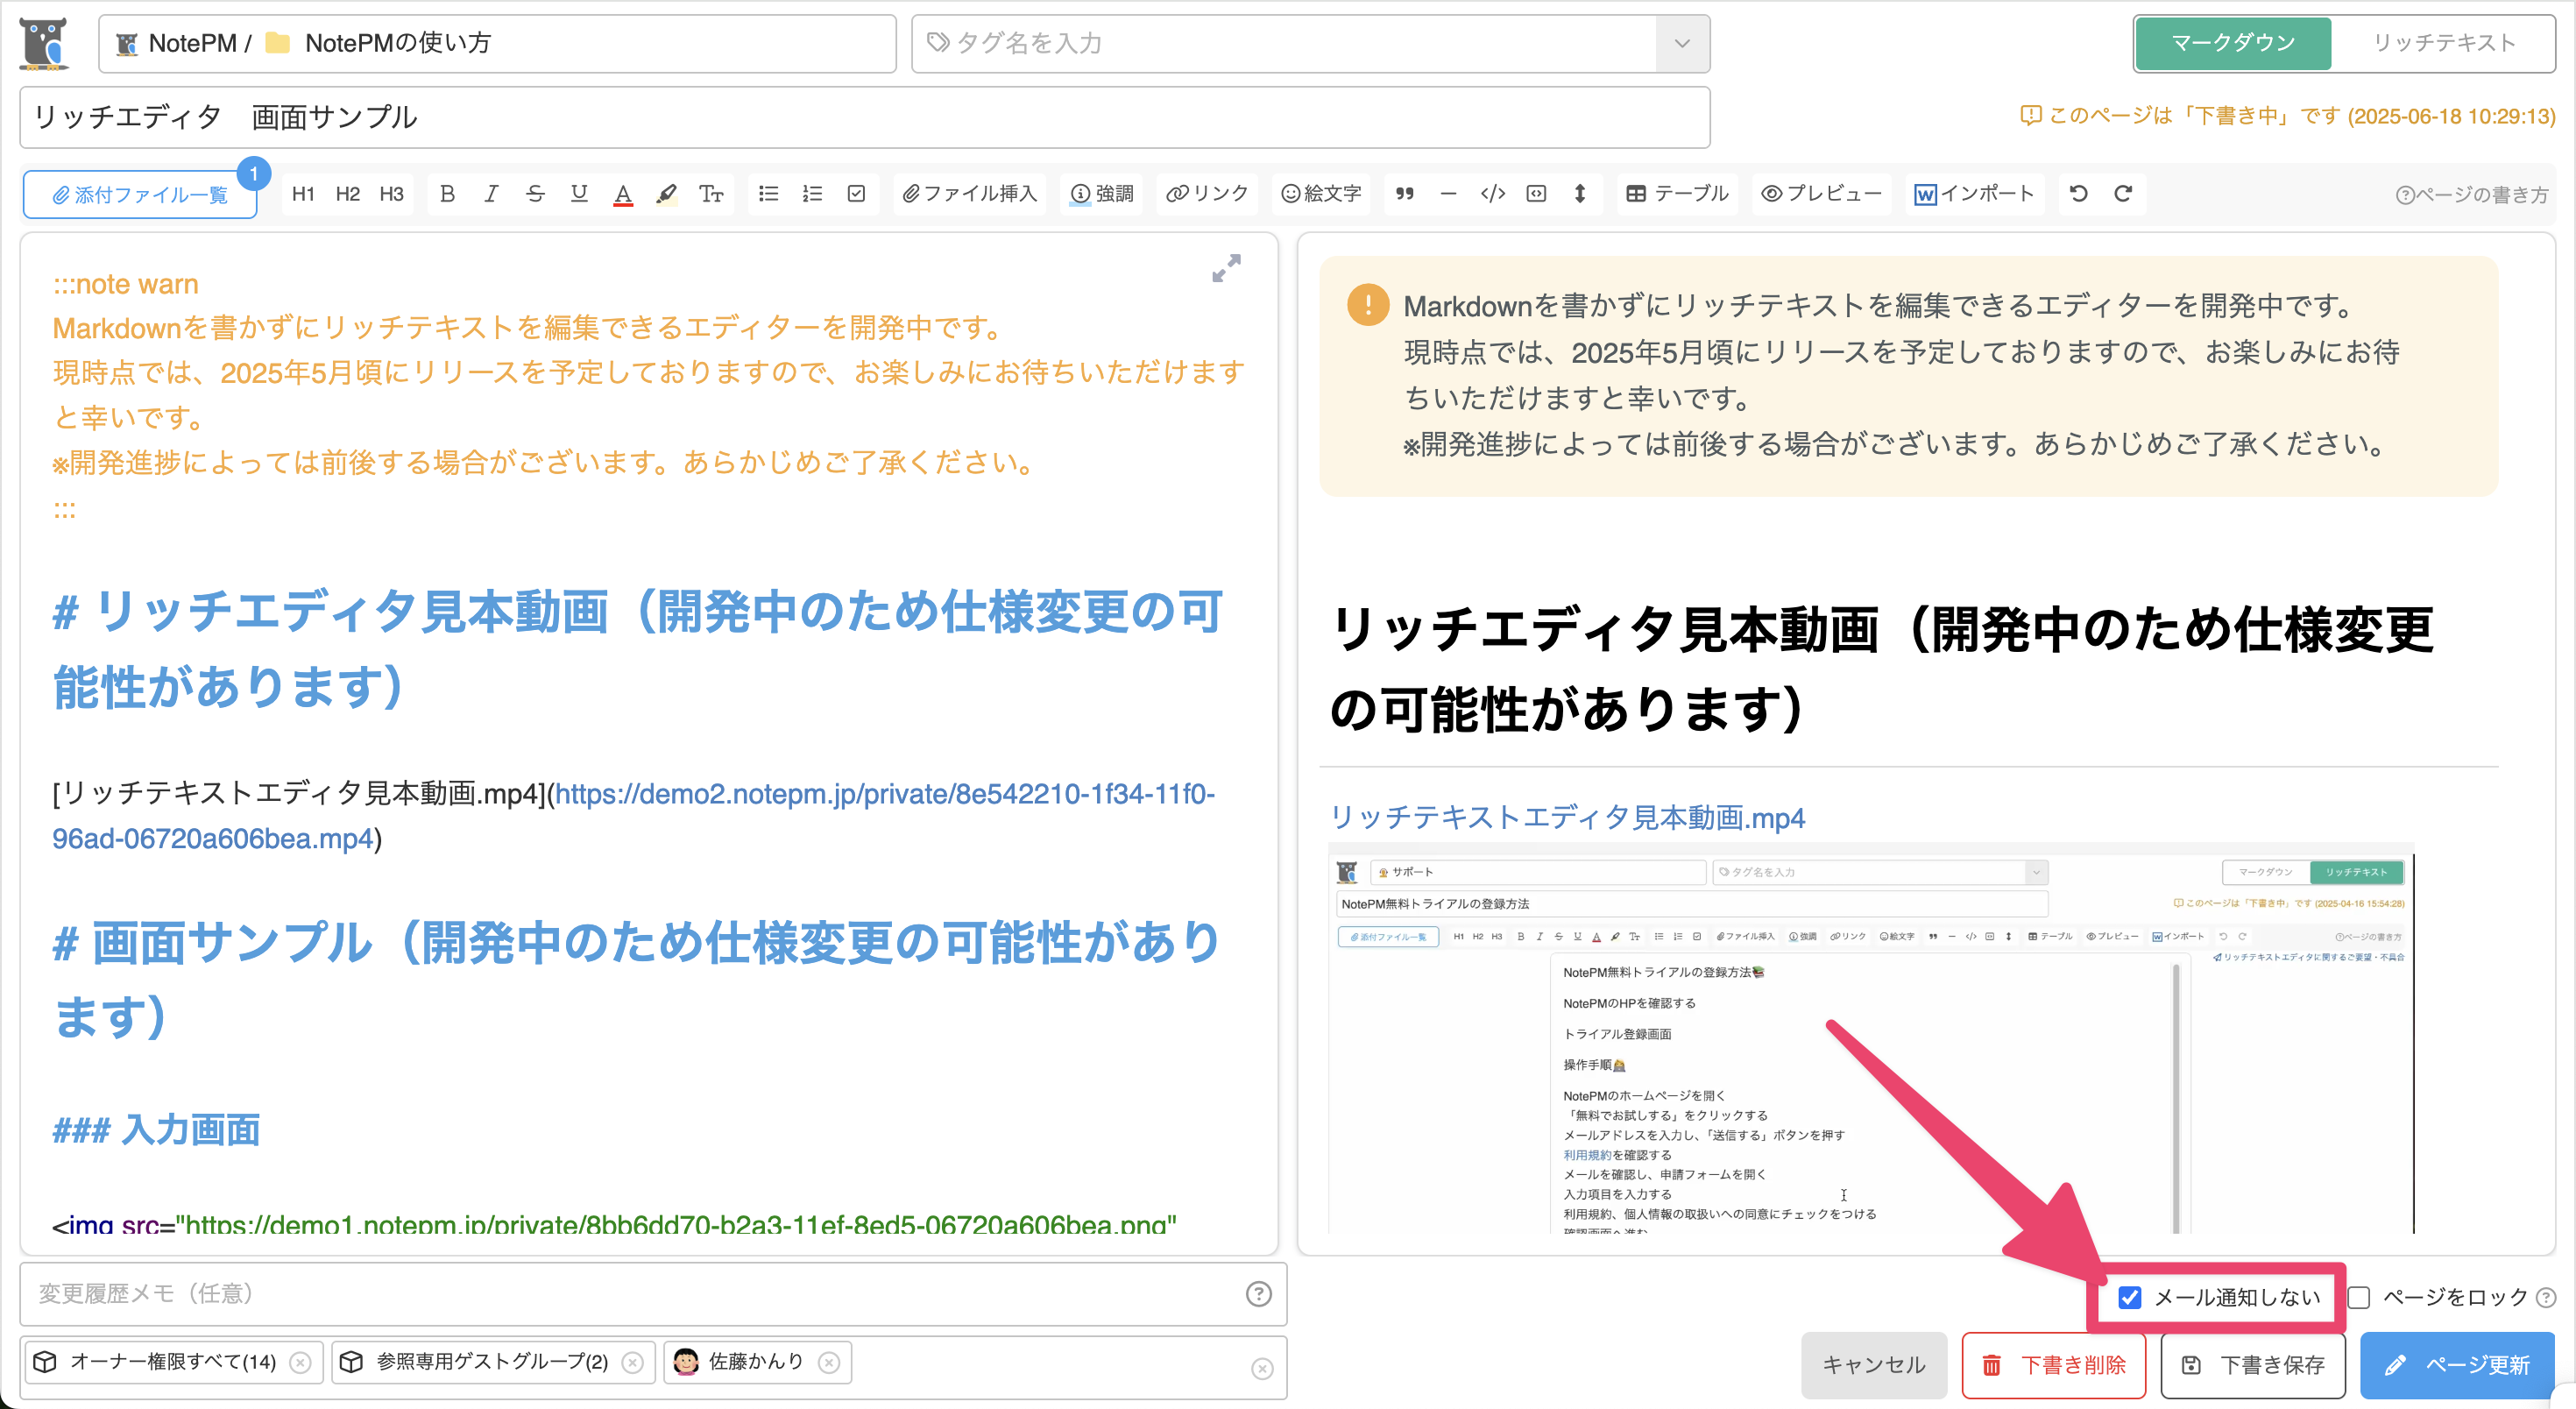
Task: Open the 絵文字 emoji picker
Action: [x=1321, y=194]
